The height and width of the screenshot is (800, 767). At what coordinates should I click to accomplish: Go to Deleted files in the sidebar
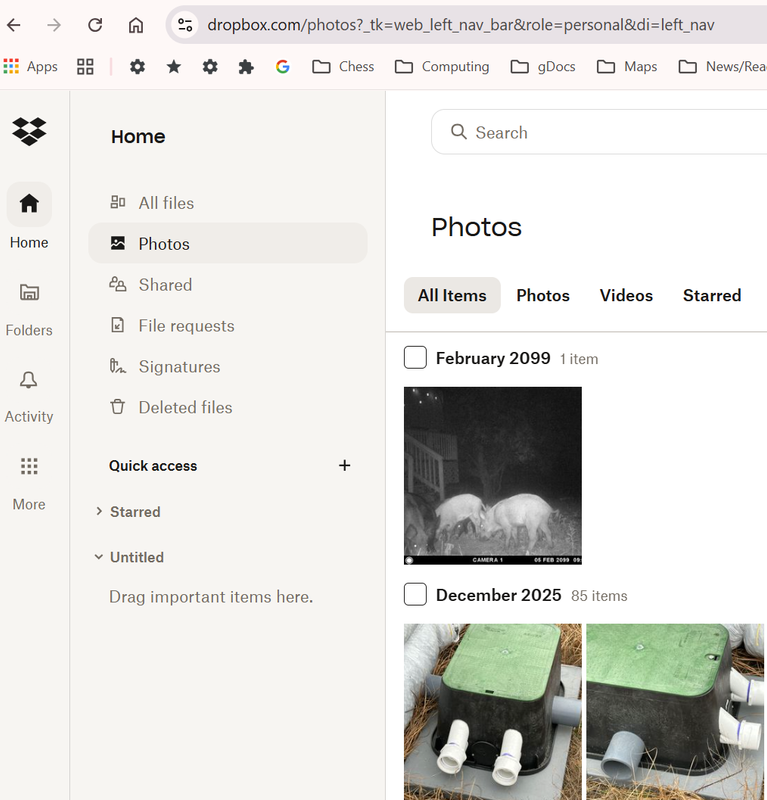[x=185, y=407]
